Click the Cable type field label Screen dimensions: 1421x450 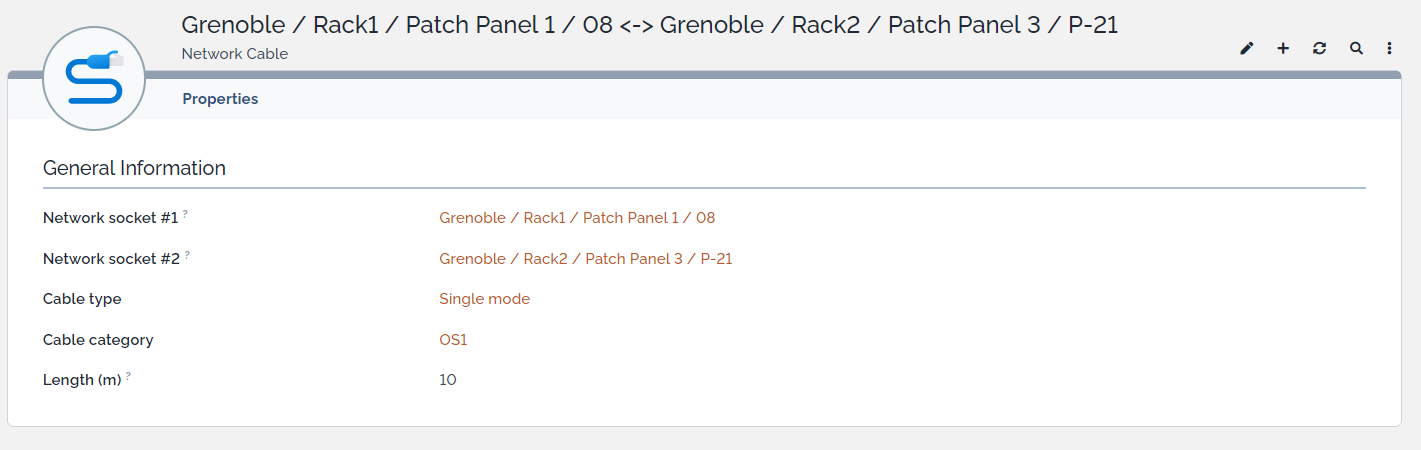pyautogui.click(x=82, y=299)
